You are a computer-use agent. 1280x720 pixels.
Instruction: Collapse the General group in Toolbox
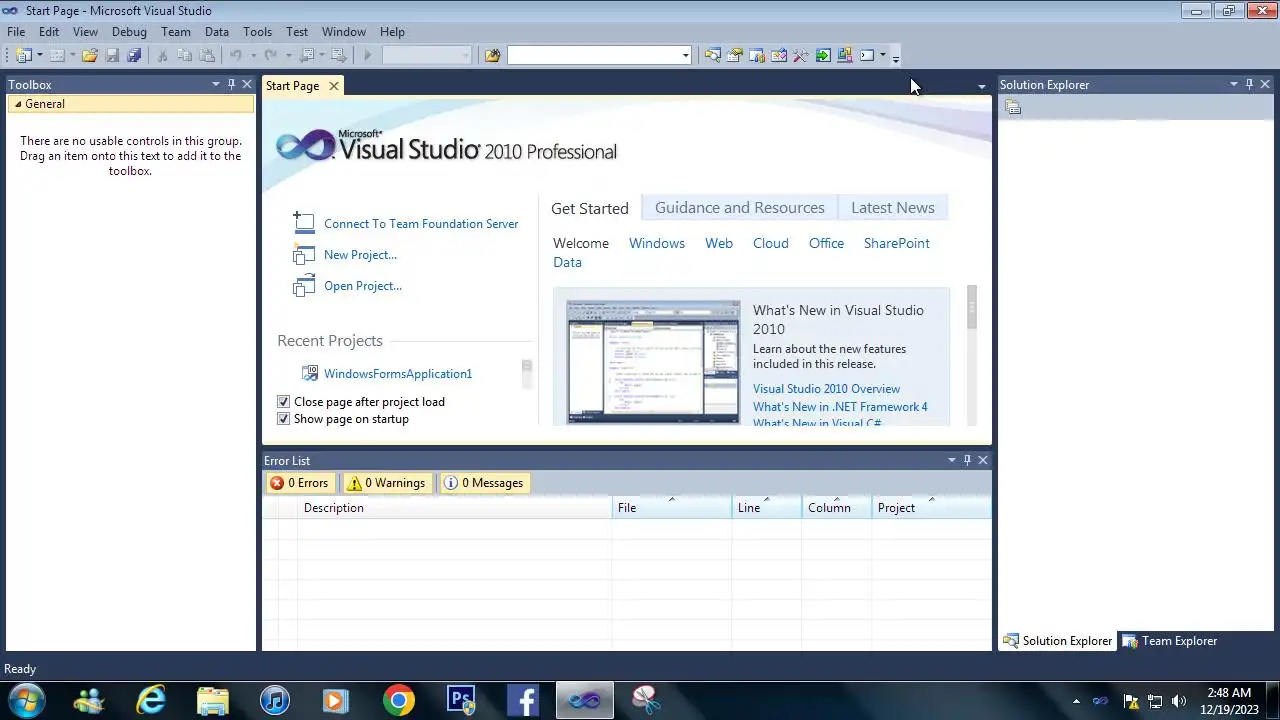pyautogui.click(x=17, y=104)
